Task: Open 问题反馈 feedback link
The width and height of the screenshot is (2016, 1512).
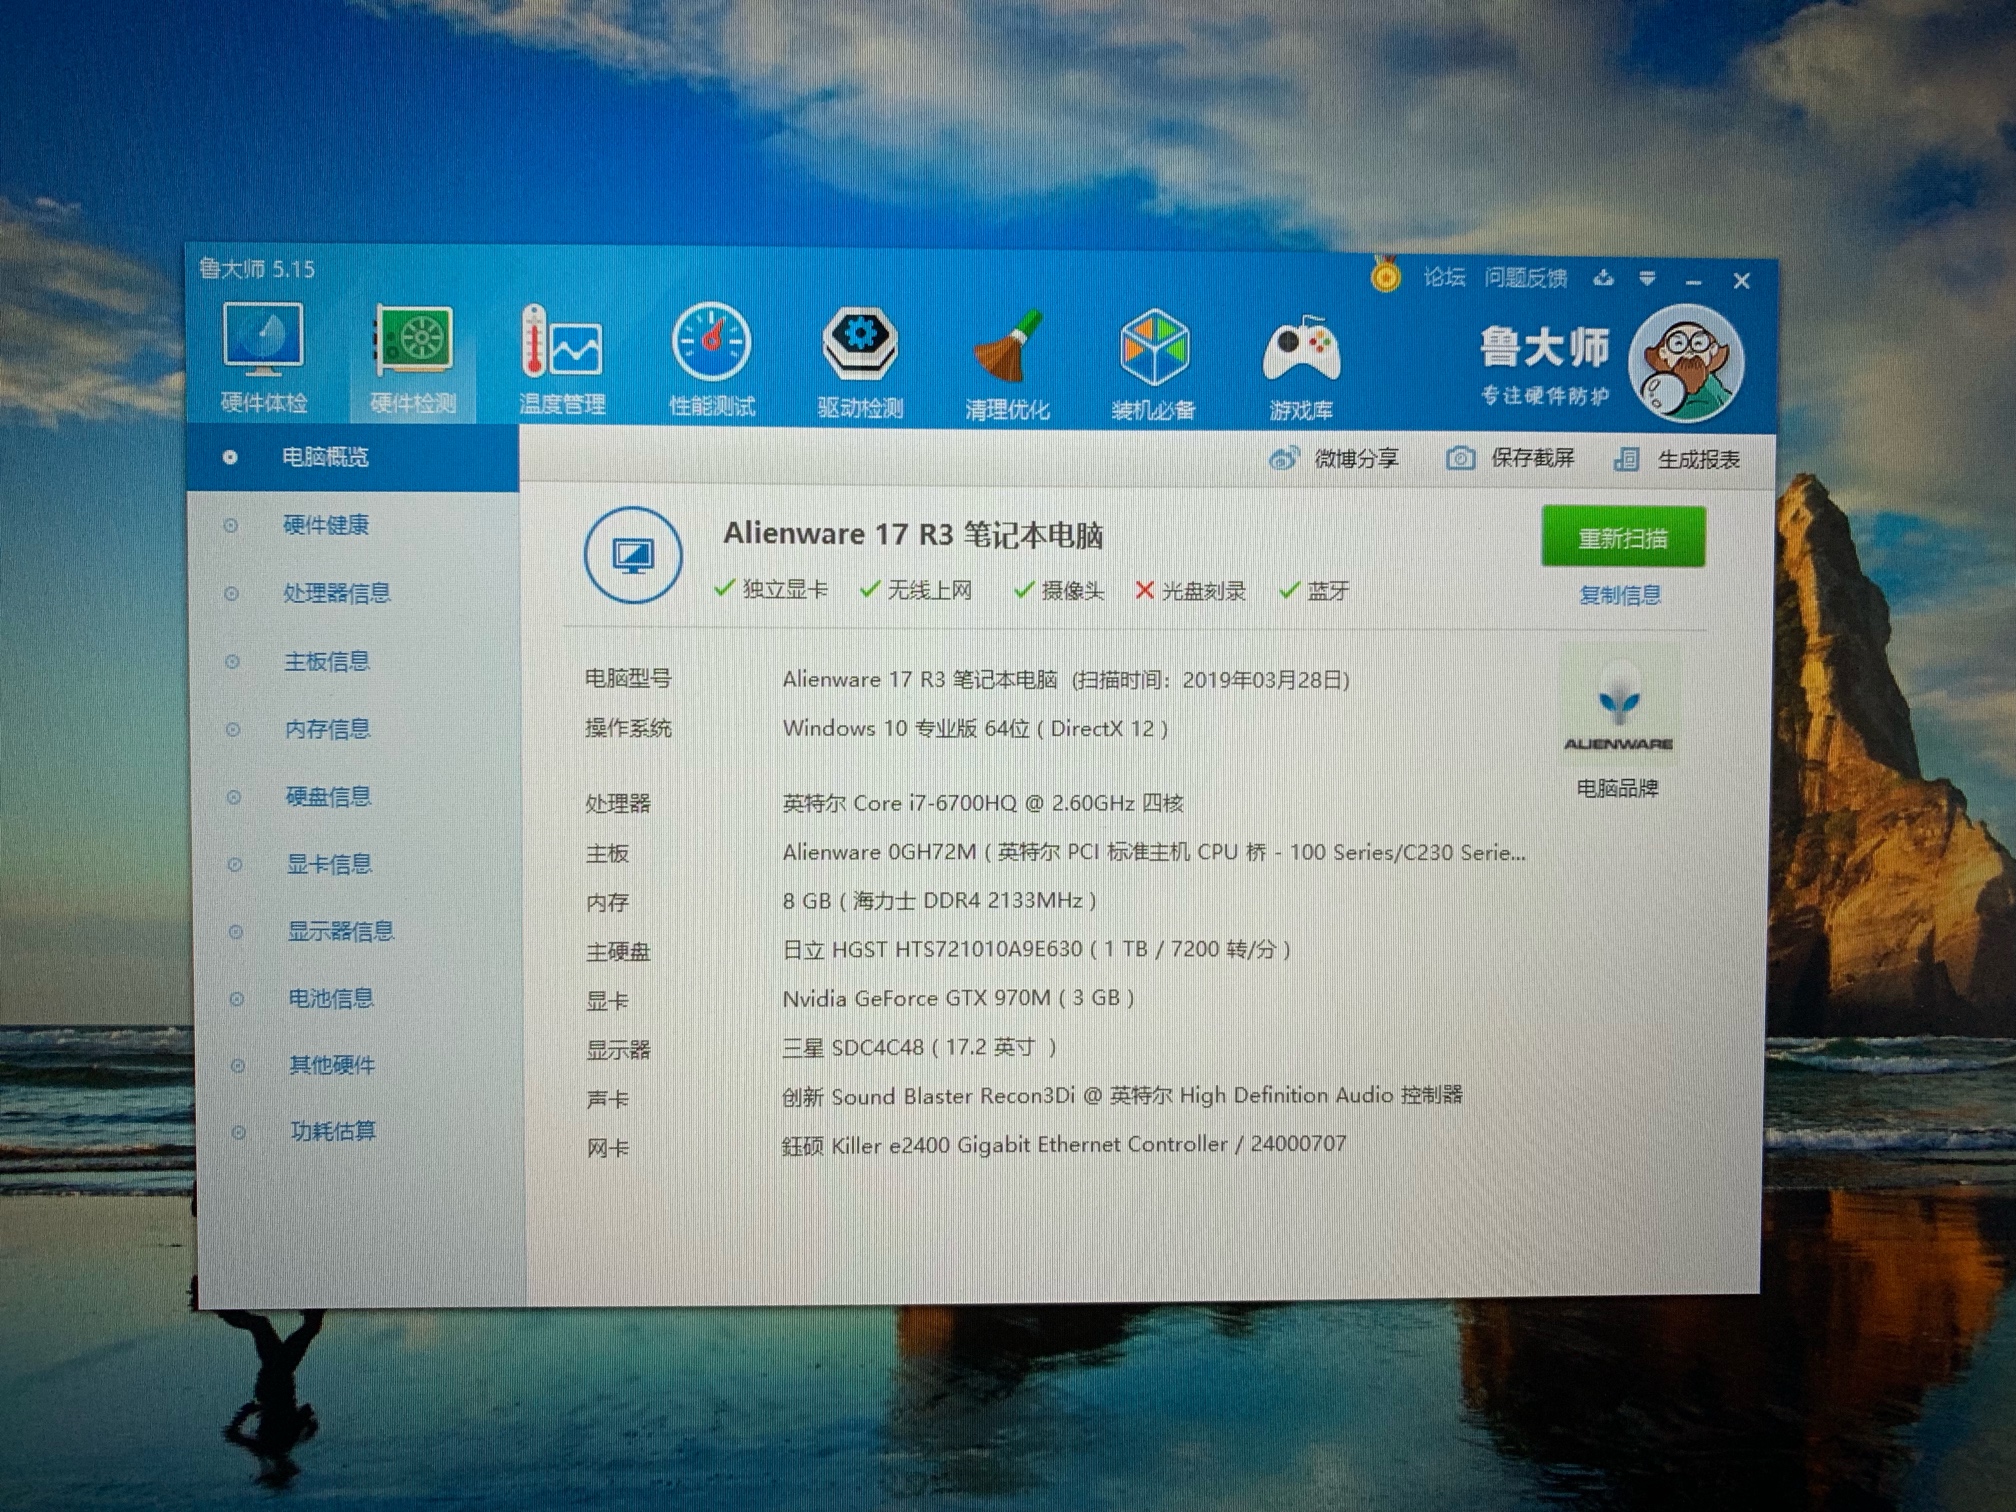Action: tap(1525, 278)
